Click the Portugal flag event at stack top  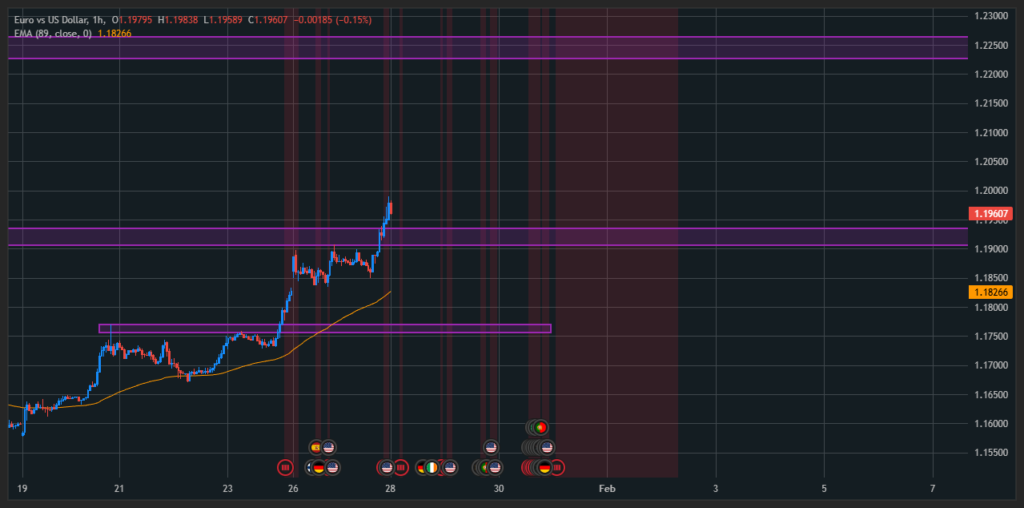540,427
